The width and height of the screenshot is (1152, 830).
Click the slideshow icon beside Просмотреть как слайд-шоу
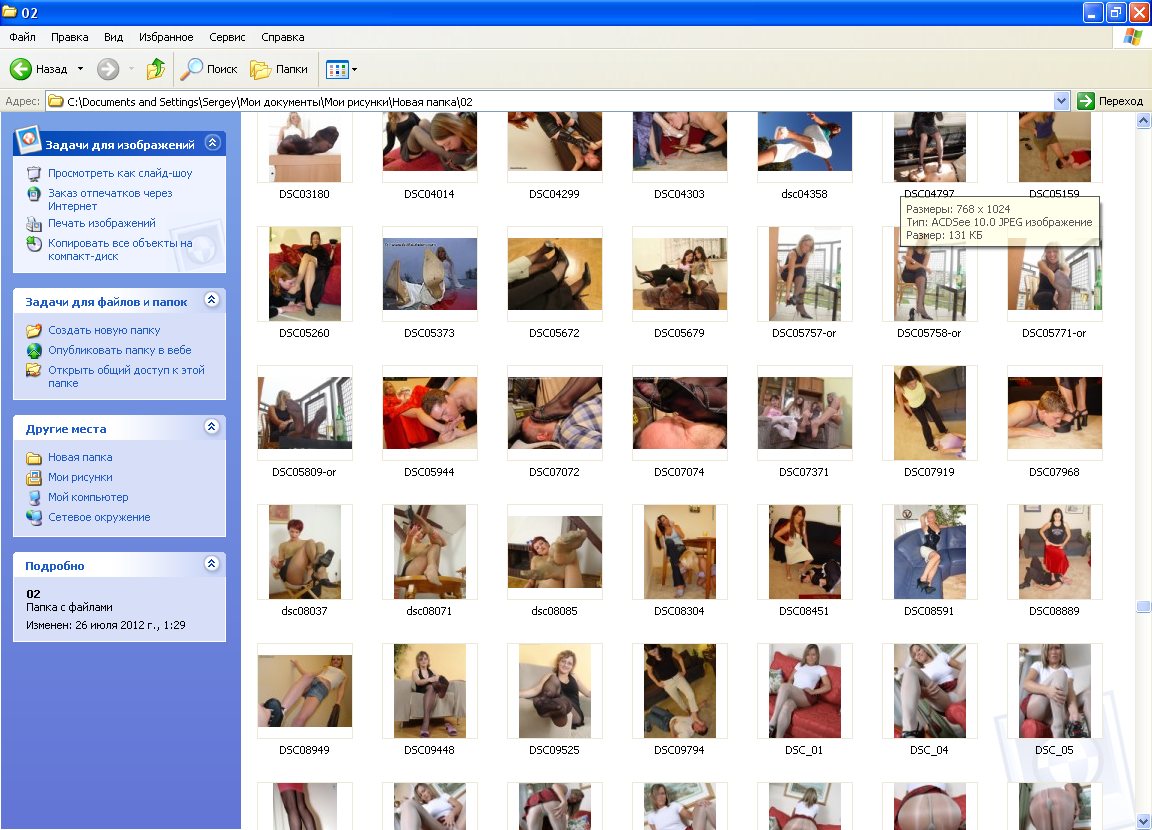[34, 173]
